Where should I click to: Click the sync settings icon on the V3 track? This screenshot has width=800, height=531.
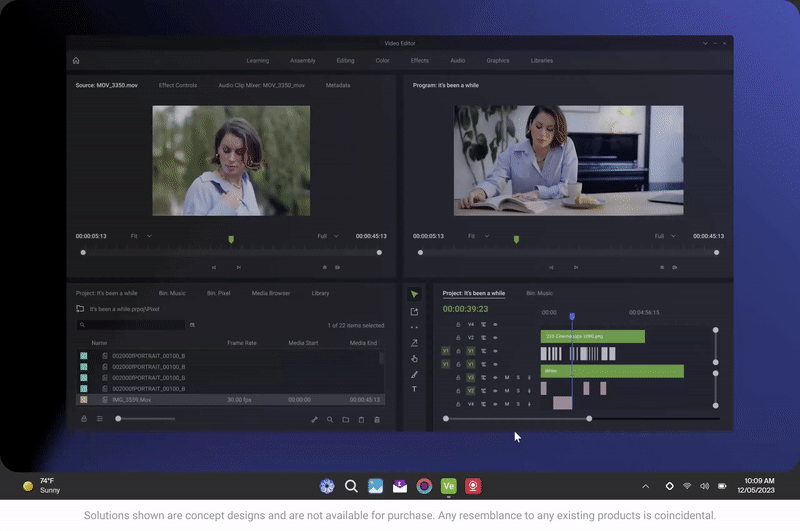click(x=483, y=377)
